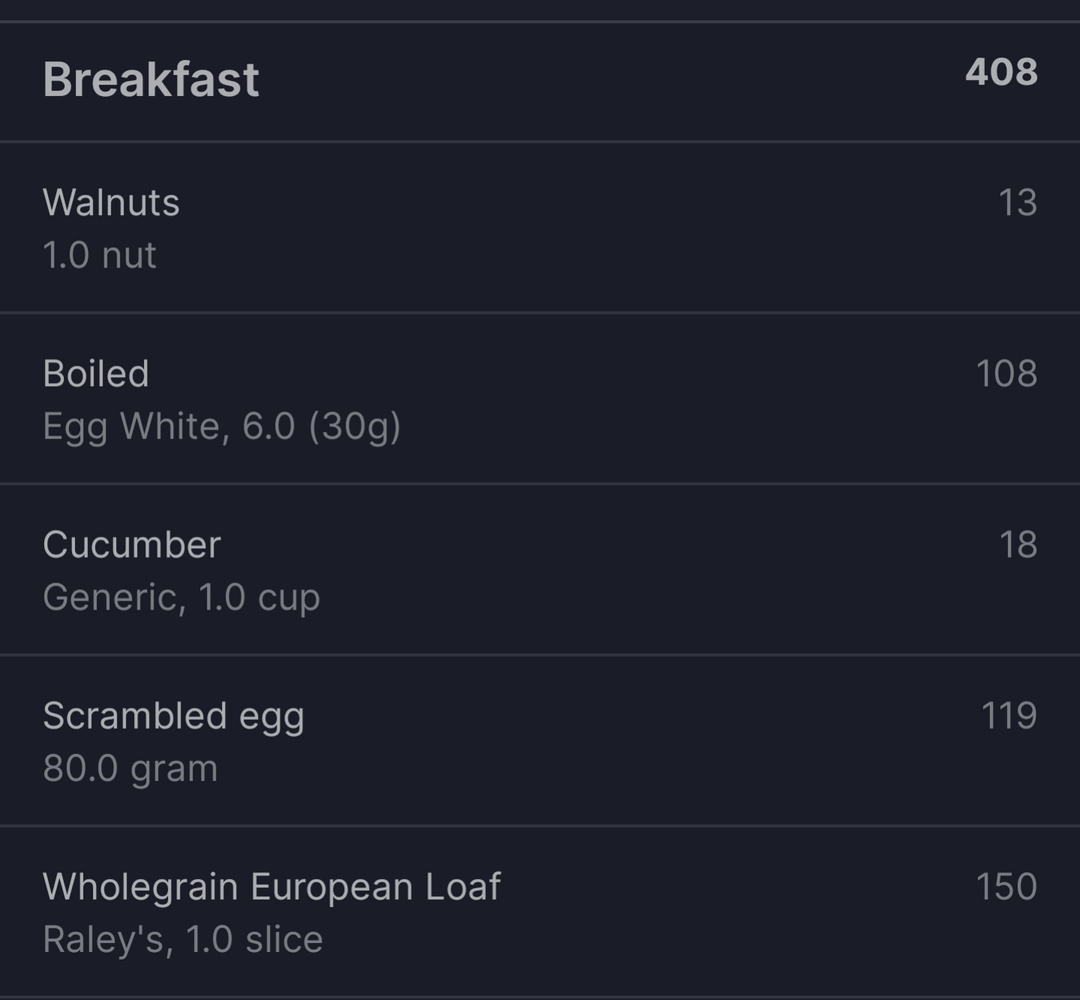Viewport: 1080px width, 1000px height.
Task: Tap the Cucumber 18 calorie value
Action: click(1018, 545)
